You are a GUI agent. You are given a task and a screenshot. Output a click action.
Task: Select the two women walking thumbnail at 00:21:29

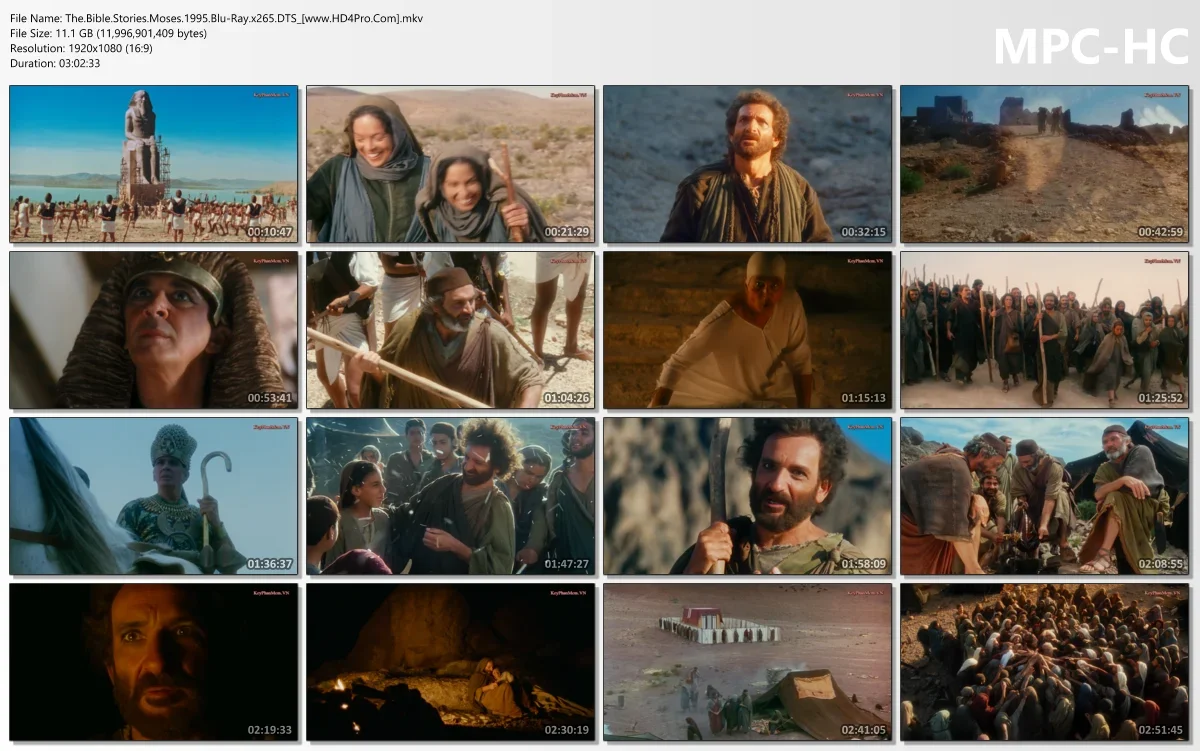pos(450,164)
